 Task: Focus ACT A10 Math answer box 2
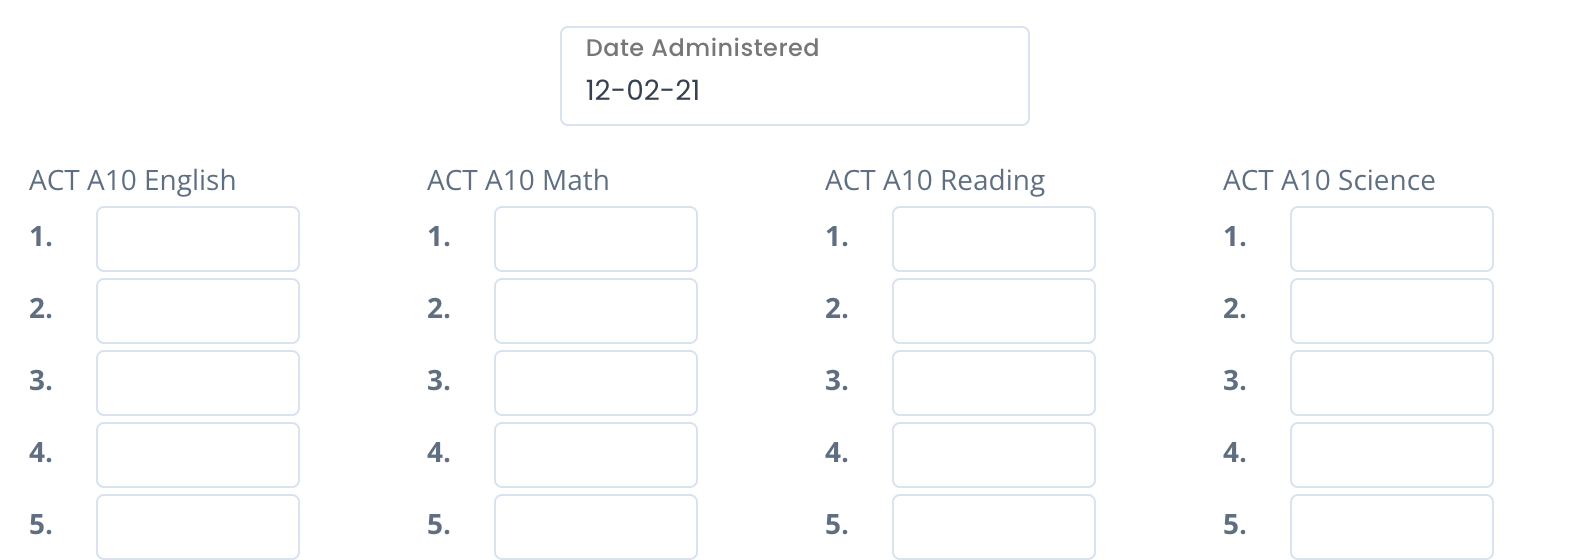point(596,311)
